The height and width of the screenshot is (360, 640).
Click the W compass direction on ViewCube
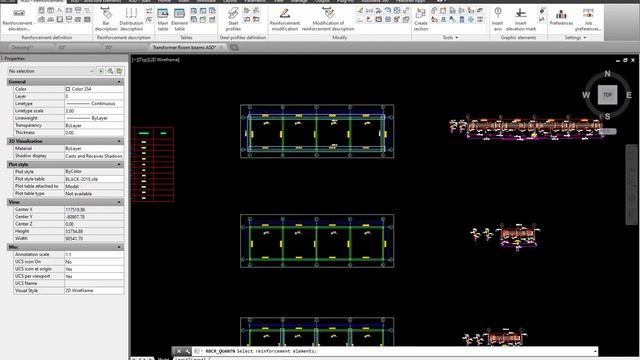(586, 95)
